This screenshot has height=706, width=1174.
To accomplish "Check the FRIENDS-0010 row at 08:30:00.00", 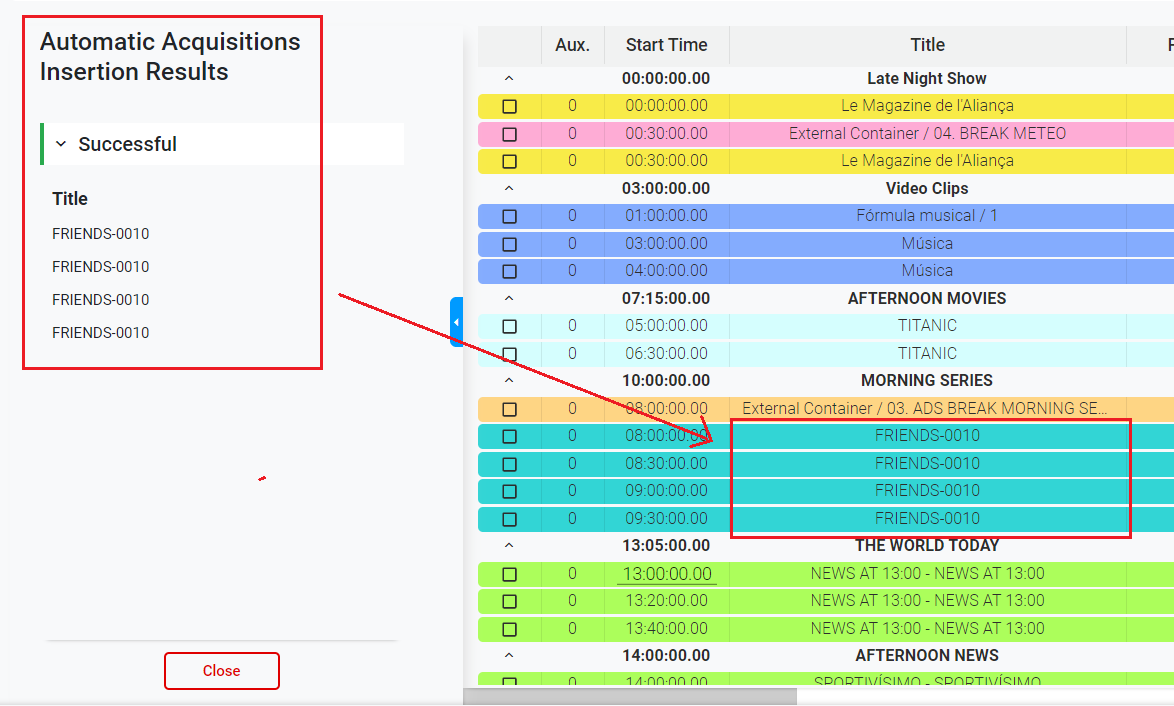I will point(509,464).
